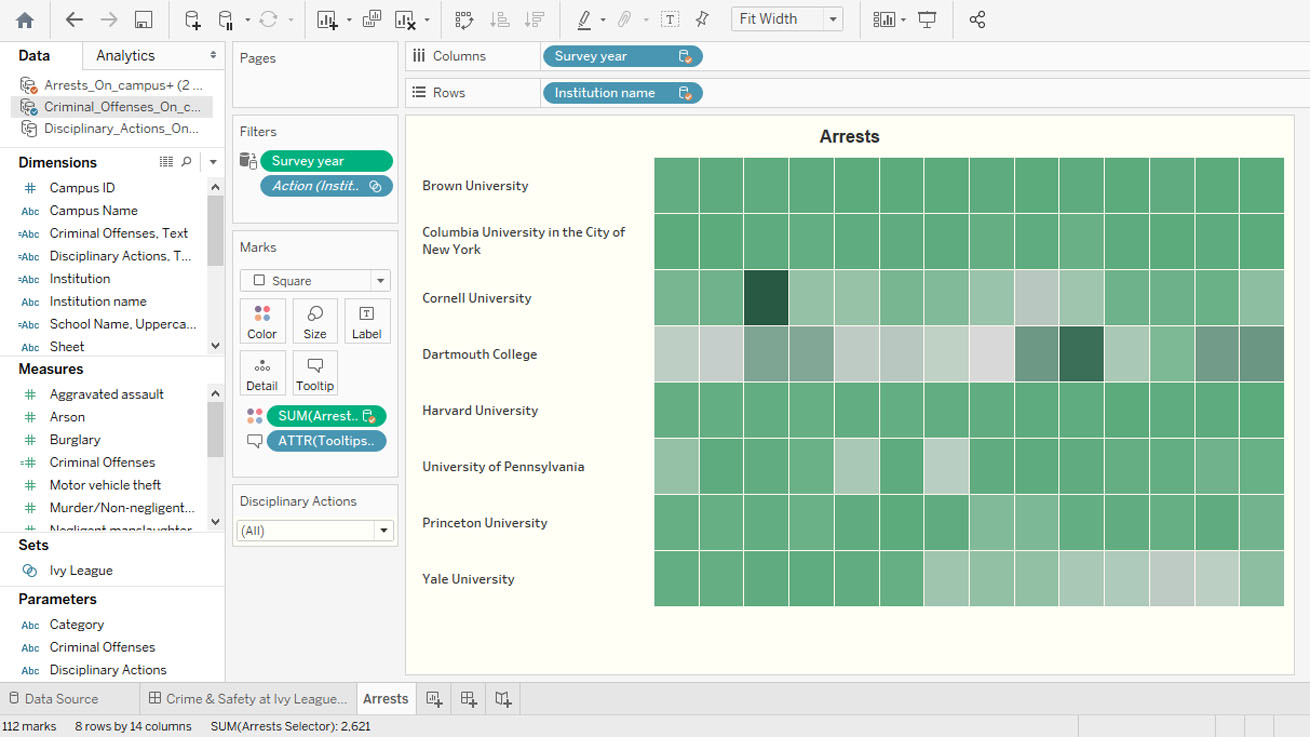Open the Show Me cards dropdown arrow
The image size is (1310, 737).
pyautogui.click(x=903, y=20)
